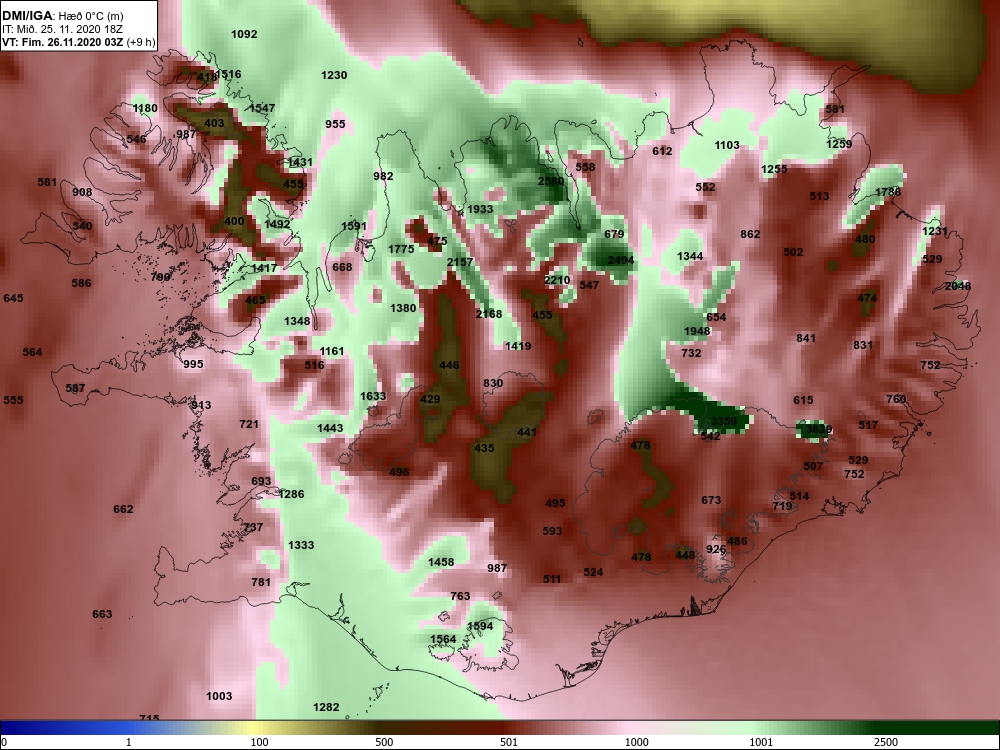Viewport: 1000px width, 750px height.
Task: Select the map value 1348
Action: point(297,321)
